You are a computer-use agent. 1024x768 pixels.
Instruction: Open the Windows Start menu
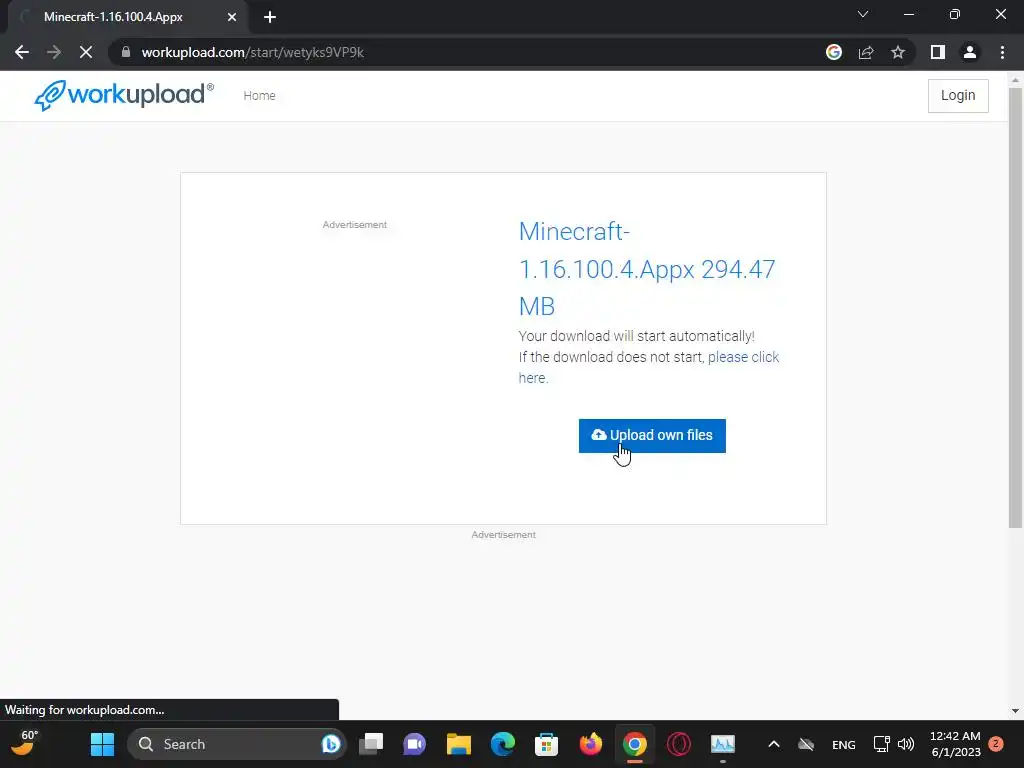pyautogui.click(x=102, y=744)
